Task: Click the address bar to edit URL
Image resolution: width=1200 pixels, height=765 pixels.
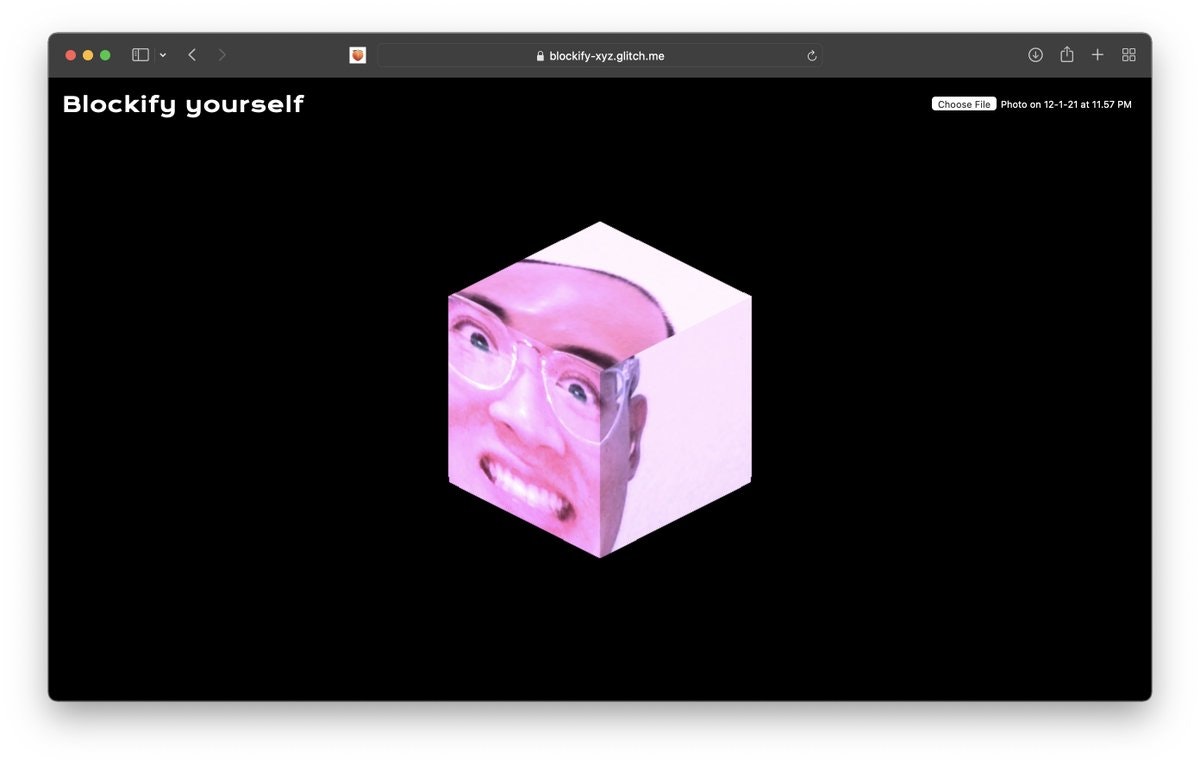Action: click(650, 56)
